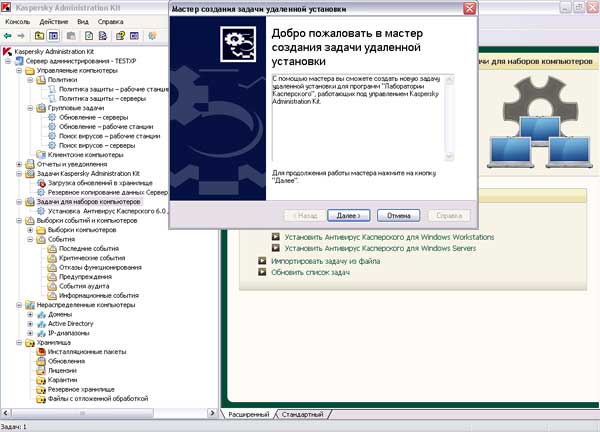Select Отказы функционирования in tree
The height and width of the screenshot is (432, 600).
click(x=100, y=267)
